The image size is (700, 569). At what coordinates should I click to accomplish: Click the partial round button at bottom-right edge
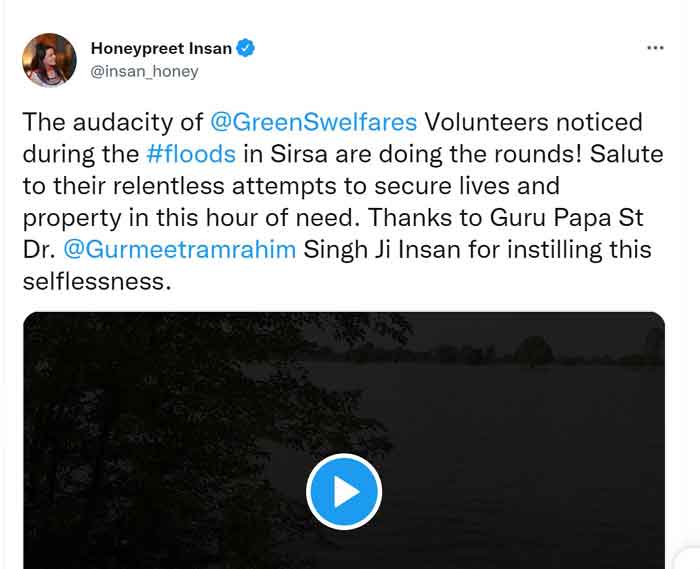click(688, 558)
